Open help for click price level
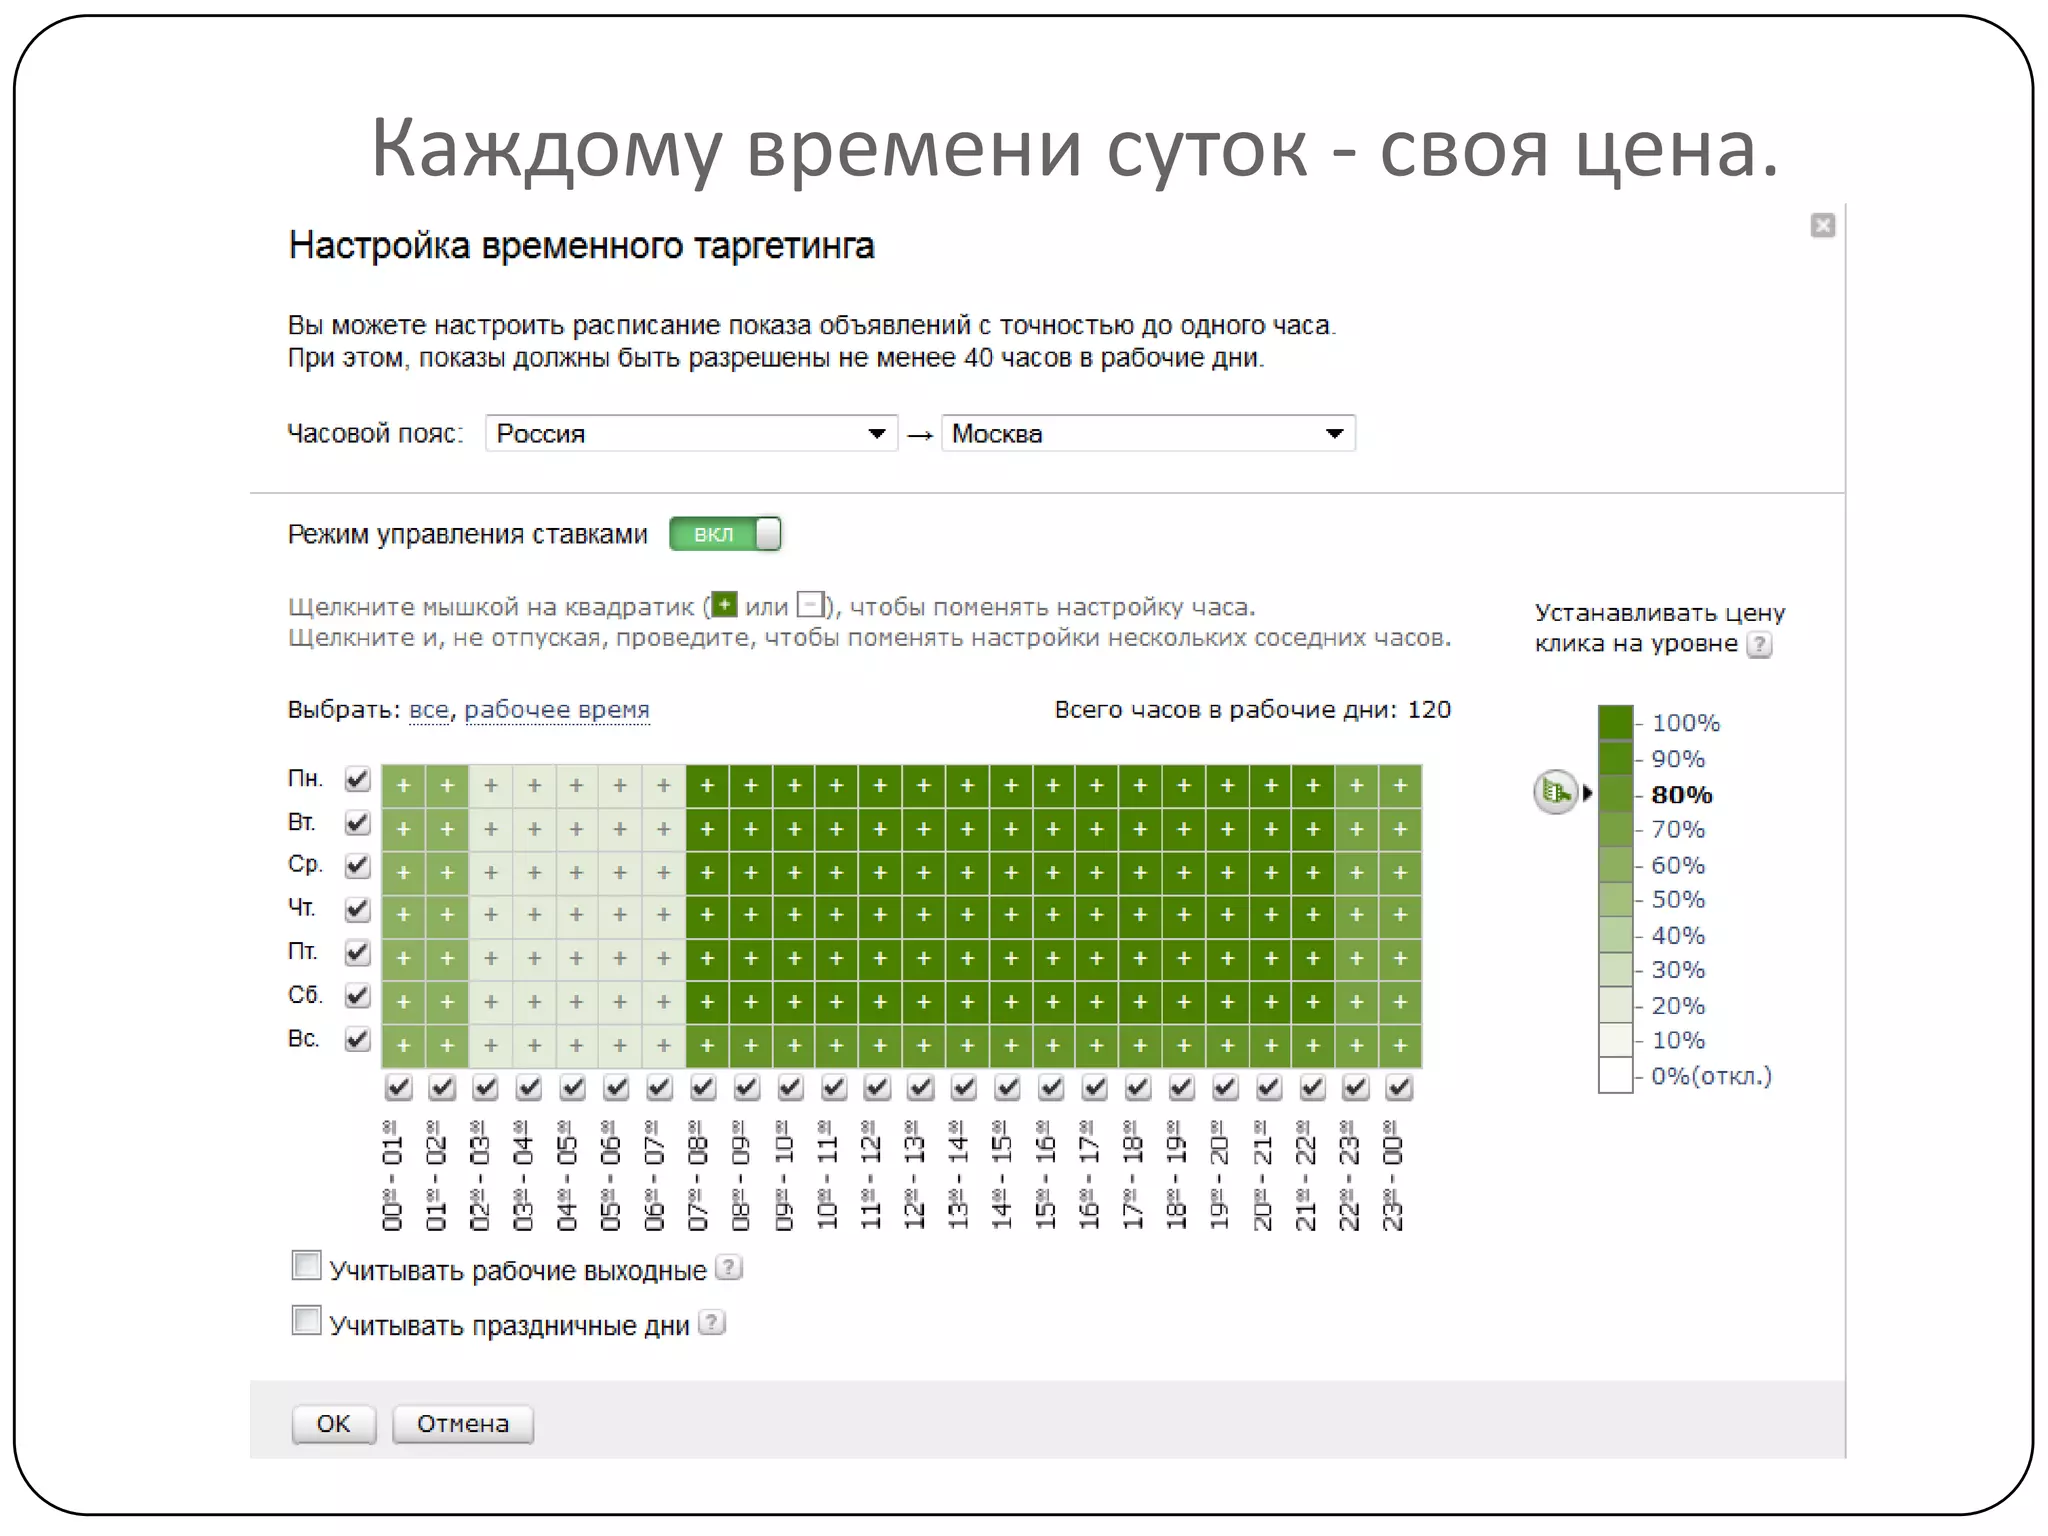Viewport: 2048px width, 1536px height. (1759, 645)
